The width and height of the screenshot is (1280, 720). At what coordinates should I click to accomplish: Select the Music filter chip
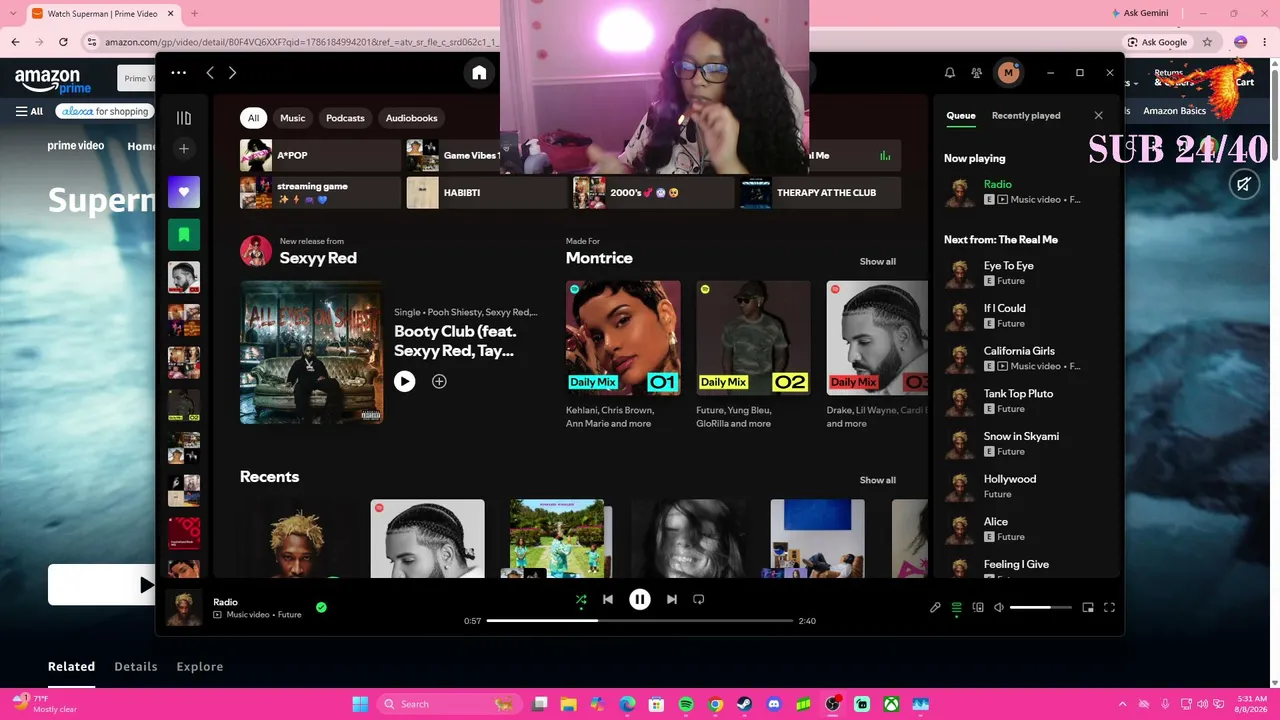tap(293, 118)
